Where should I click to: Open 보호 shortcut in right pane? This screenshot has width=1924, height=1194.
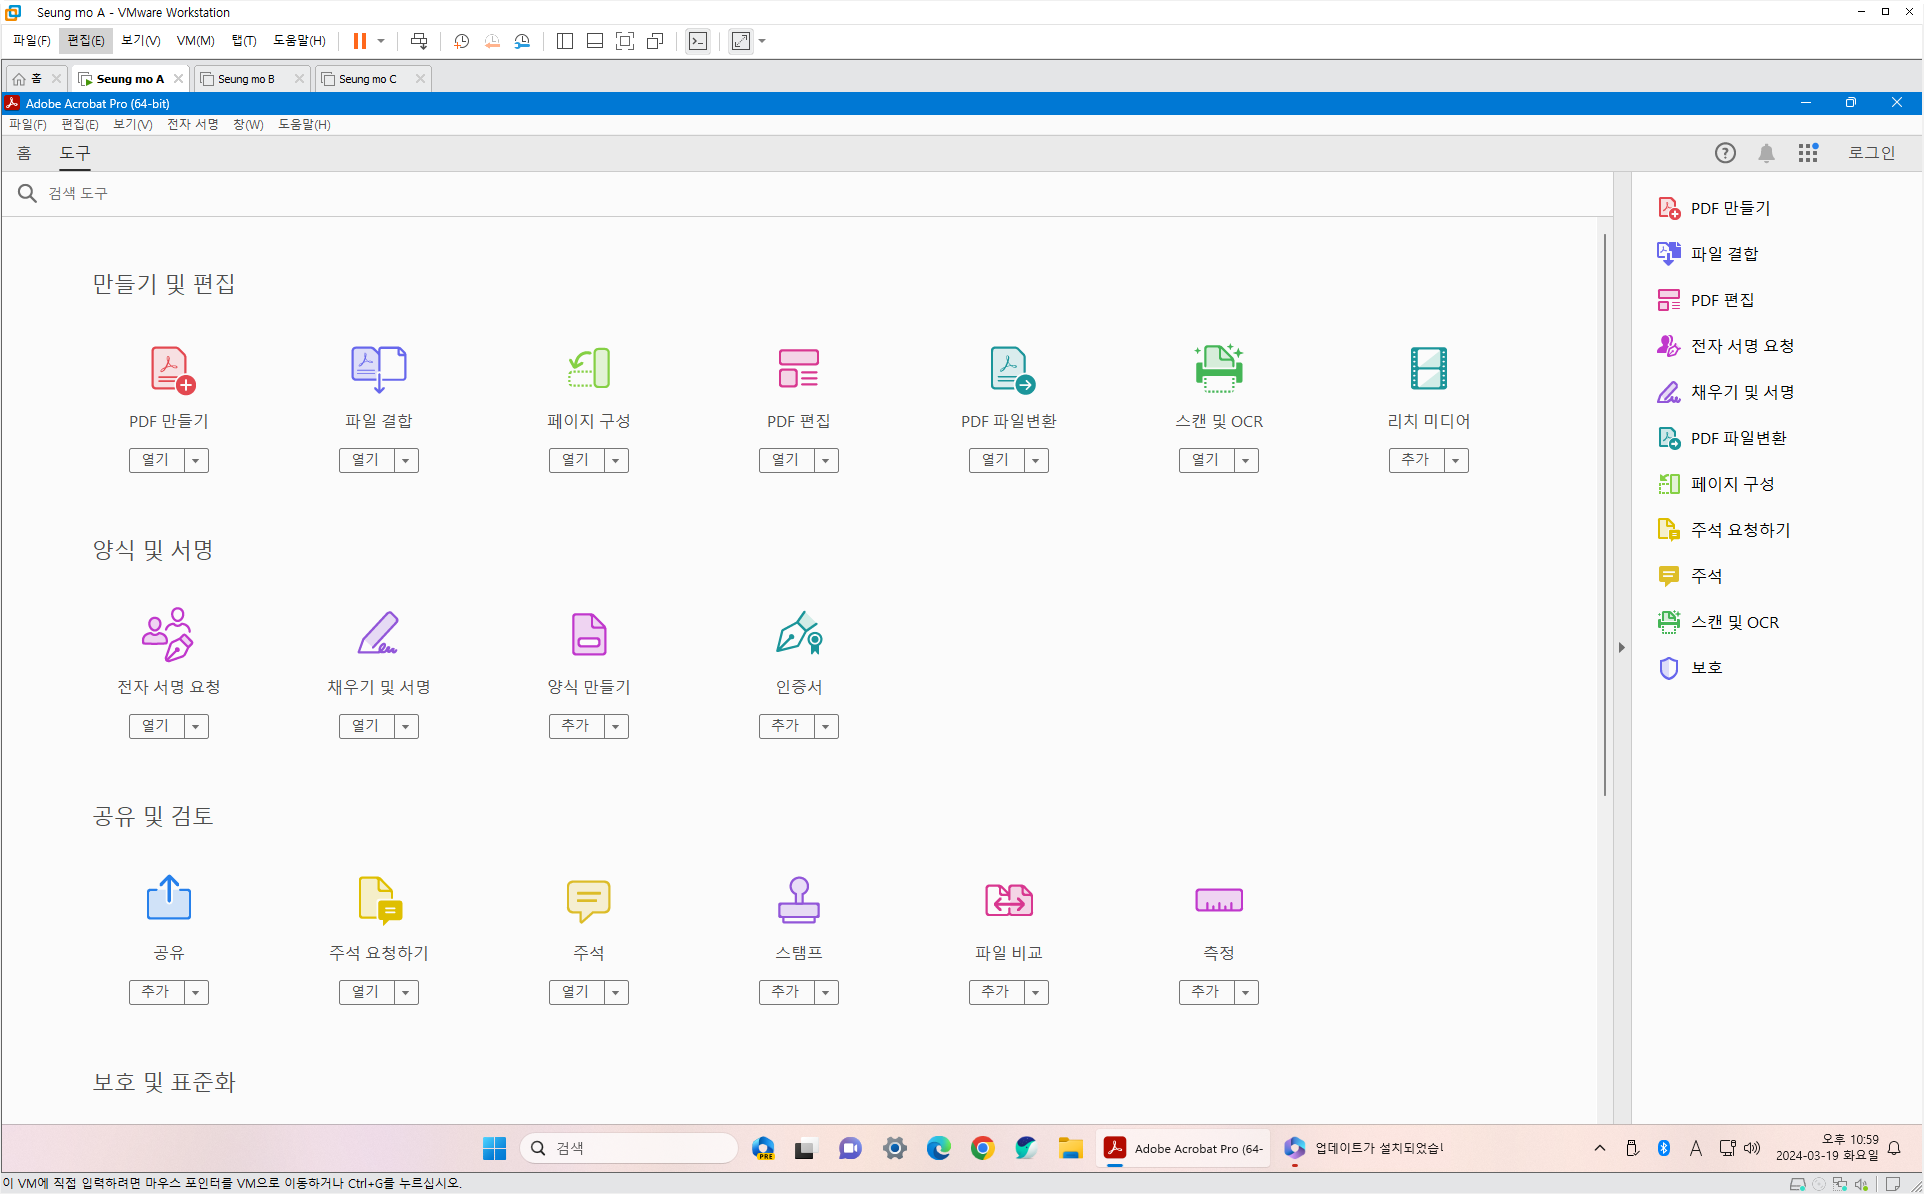click(x=1706, y=668)
